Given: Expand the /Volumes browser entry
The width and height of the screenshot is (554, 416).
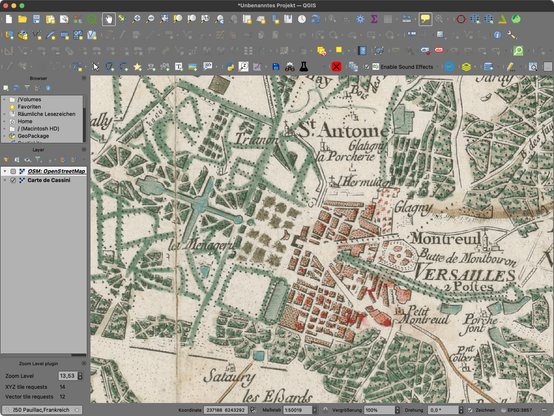Looking at the screenshot, I should pyautogui.click(x=5, y=100).
